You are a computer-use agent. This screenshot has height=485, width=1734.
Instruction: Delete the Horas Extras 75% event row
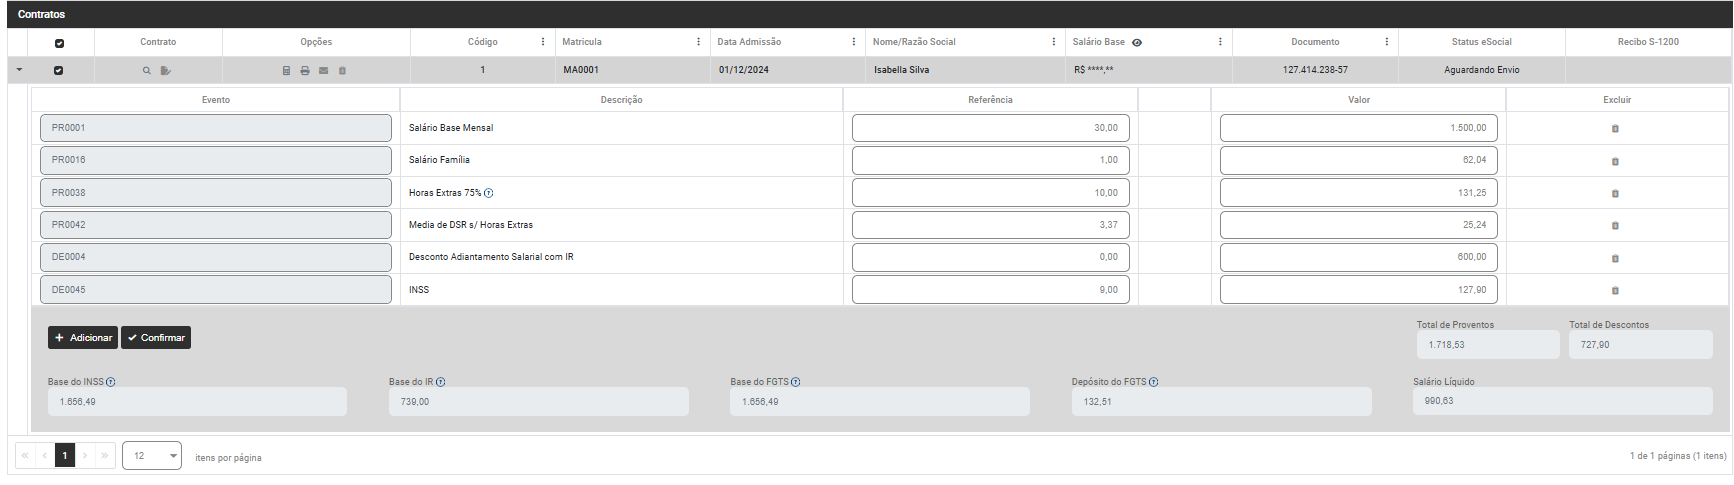tap(1615, 194)
